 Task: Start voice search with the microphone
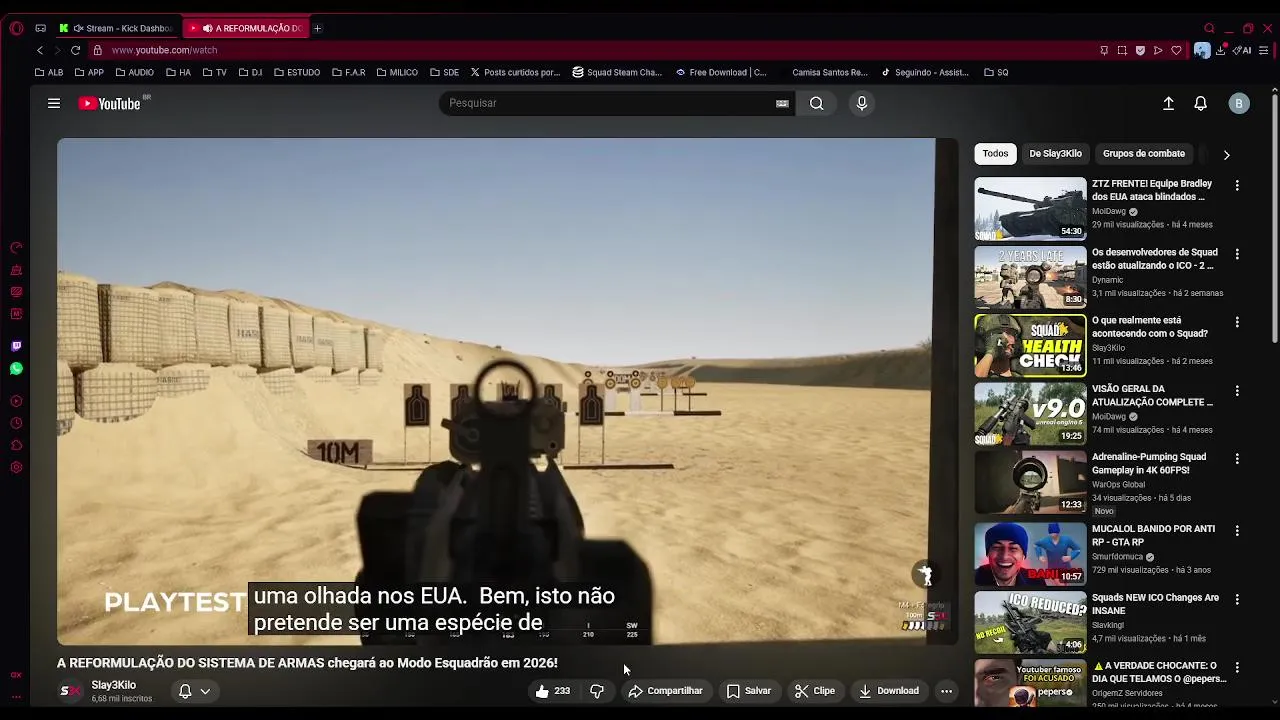pyautogui.click(x=862, y=103)
